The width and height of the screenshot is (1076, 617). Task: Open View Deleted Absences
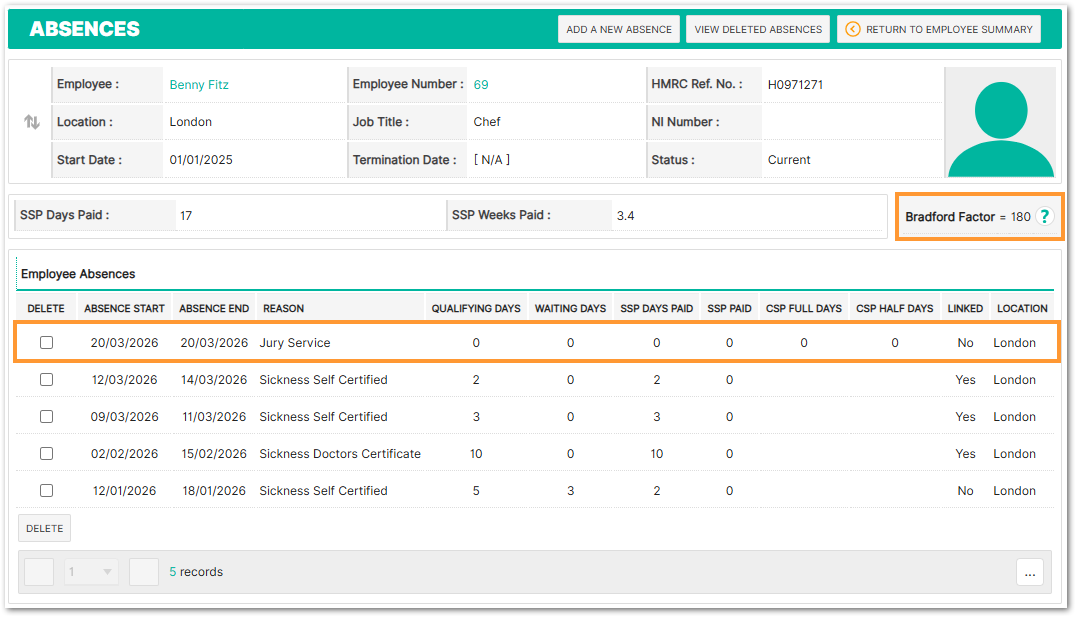[x=758, y=29]
